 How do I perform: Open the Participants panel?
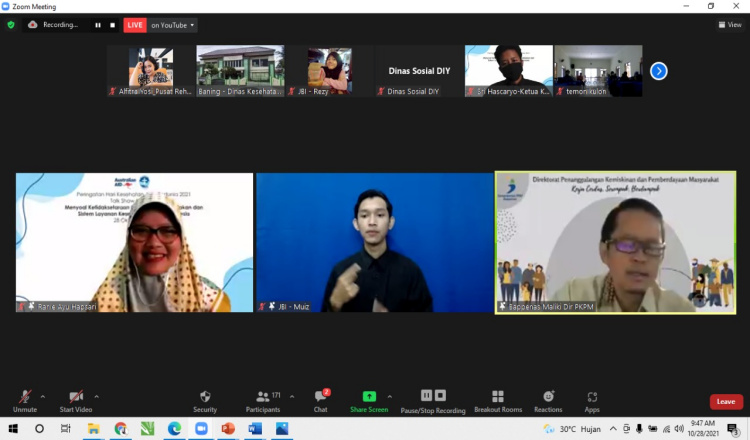coord(263,401)
